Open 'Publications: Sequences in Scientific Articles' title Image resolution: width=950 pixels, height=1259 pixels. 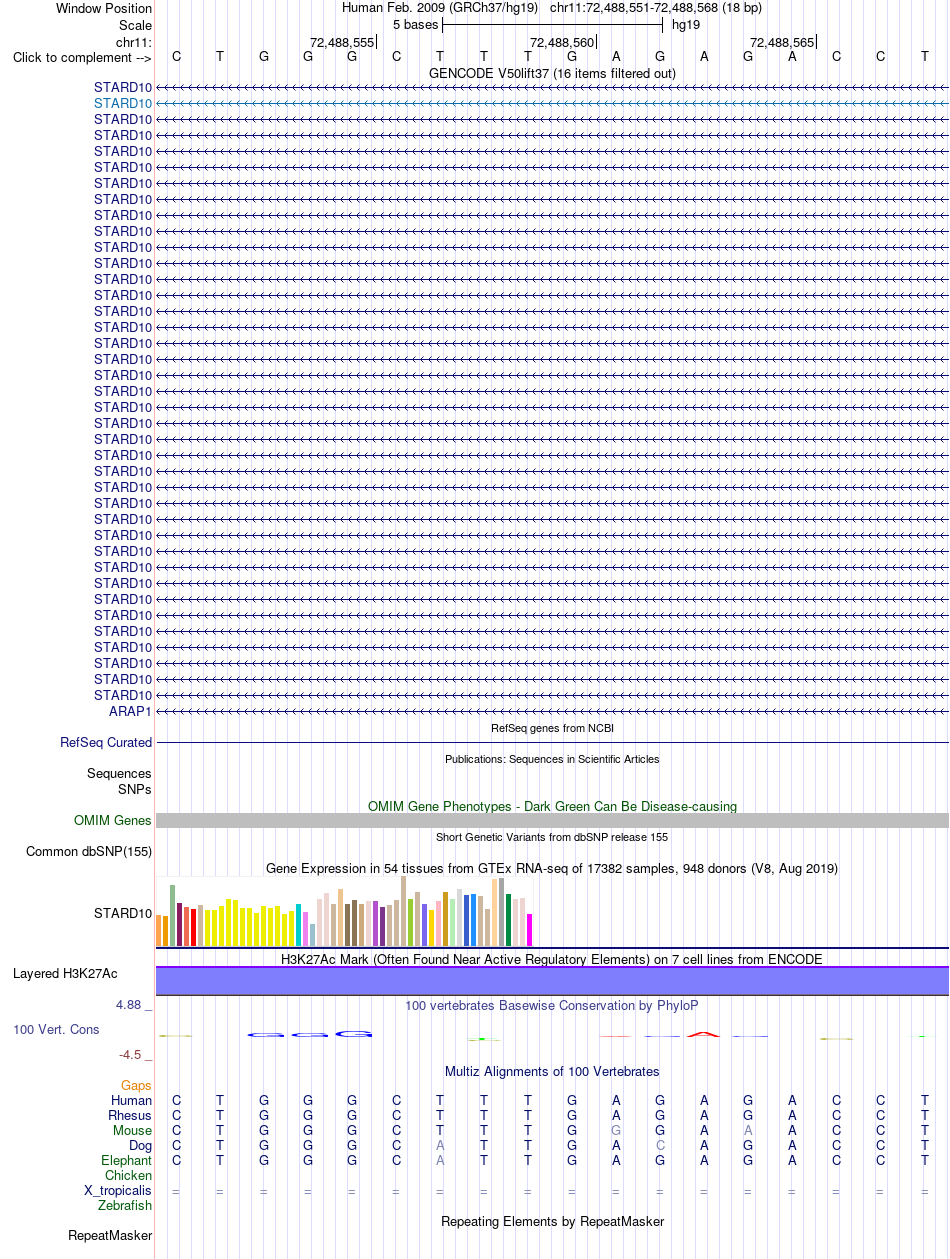pyautogui.click(x=552, y=759)
